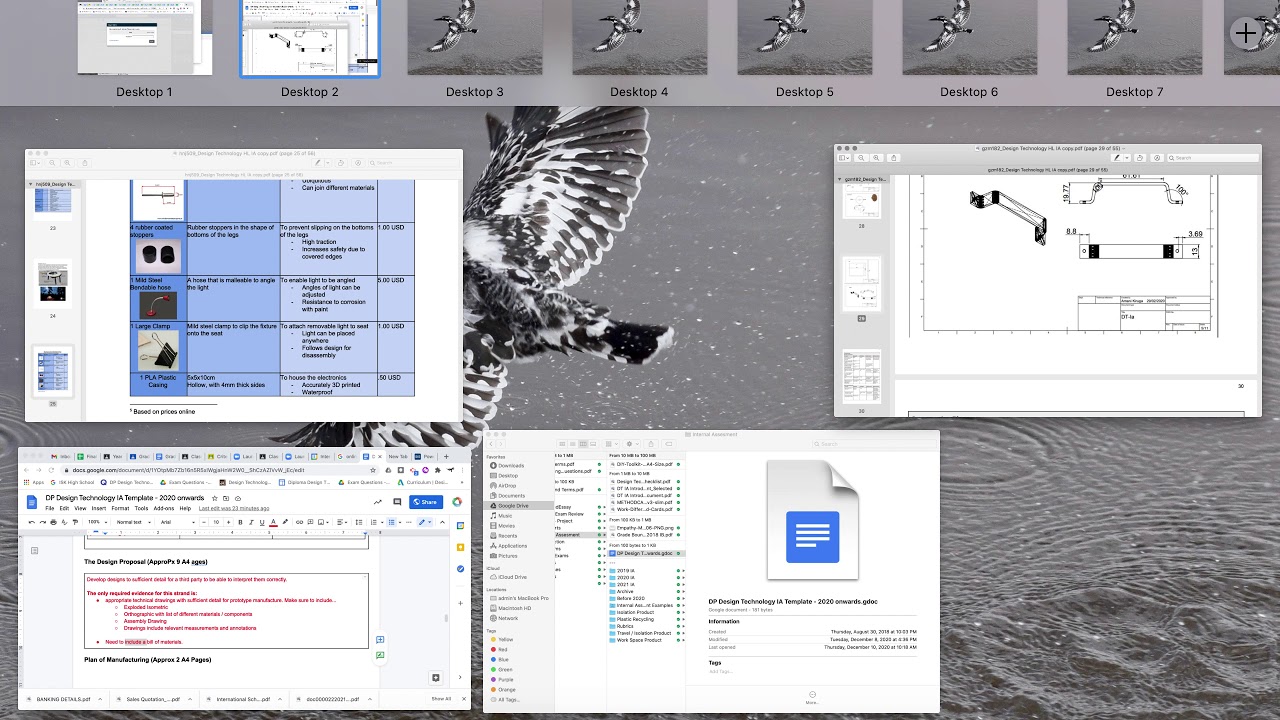This screenshot has width=1280, height=720.
Task: Open the Add-ons menu in Google Docs
Action: [164, 508]
